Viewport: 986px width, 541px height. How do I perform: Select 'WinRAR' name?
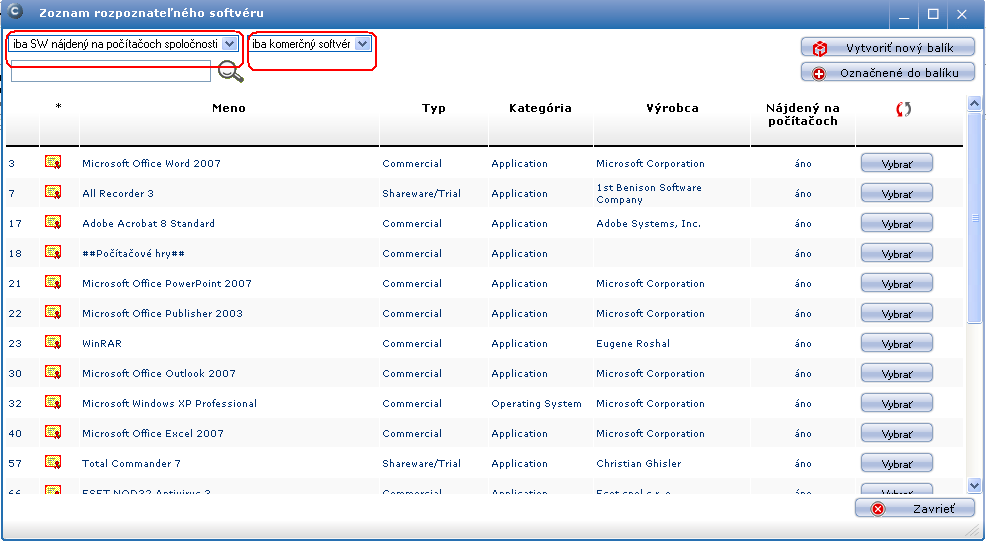coord(102,343)
